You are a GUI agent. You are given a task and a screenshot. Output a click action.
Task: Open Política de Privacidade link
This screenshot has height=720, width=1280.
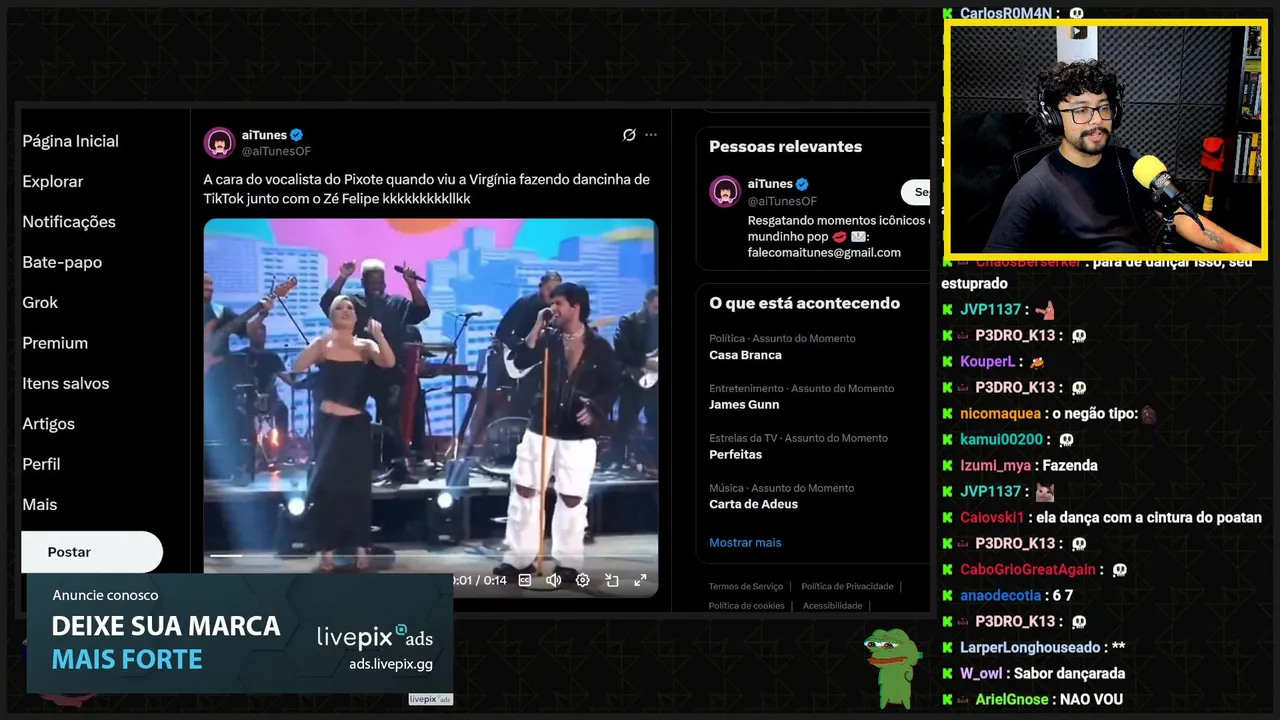(x=847, y=586)
